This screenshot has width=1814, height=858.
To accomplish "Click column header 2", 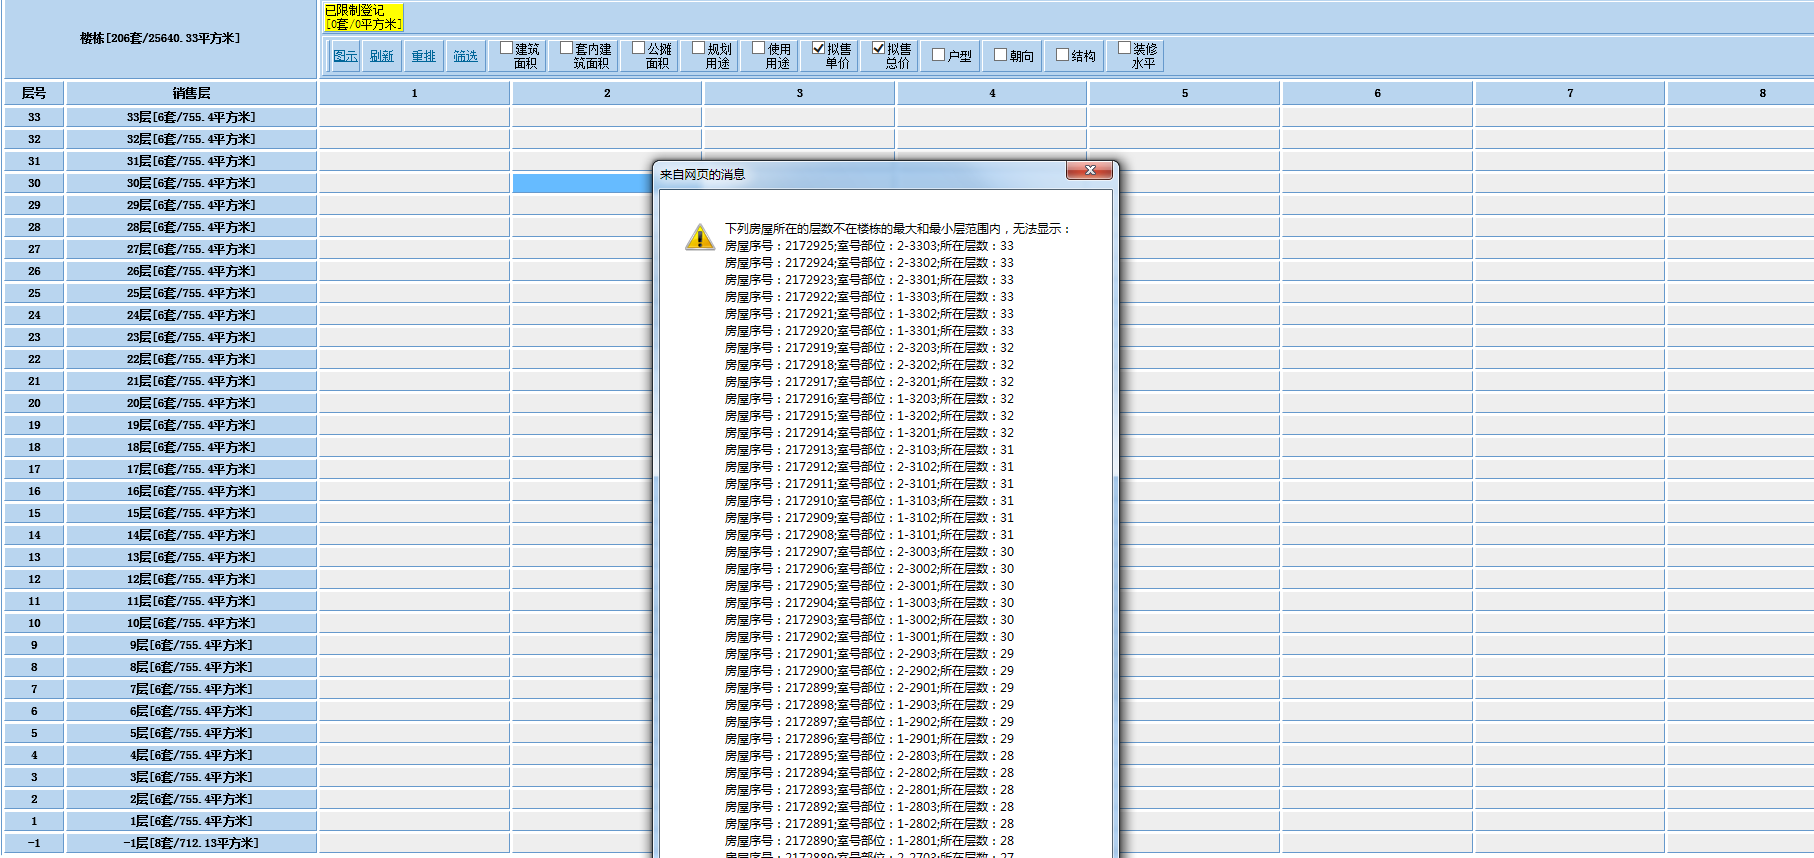I will pos(607,93).
